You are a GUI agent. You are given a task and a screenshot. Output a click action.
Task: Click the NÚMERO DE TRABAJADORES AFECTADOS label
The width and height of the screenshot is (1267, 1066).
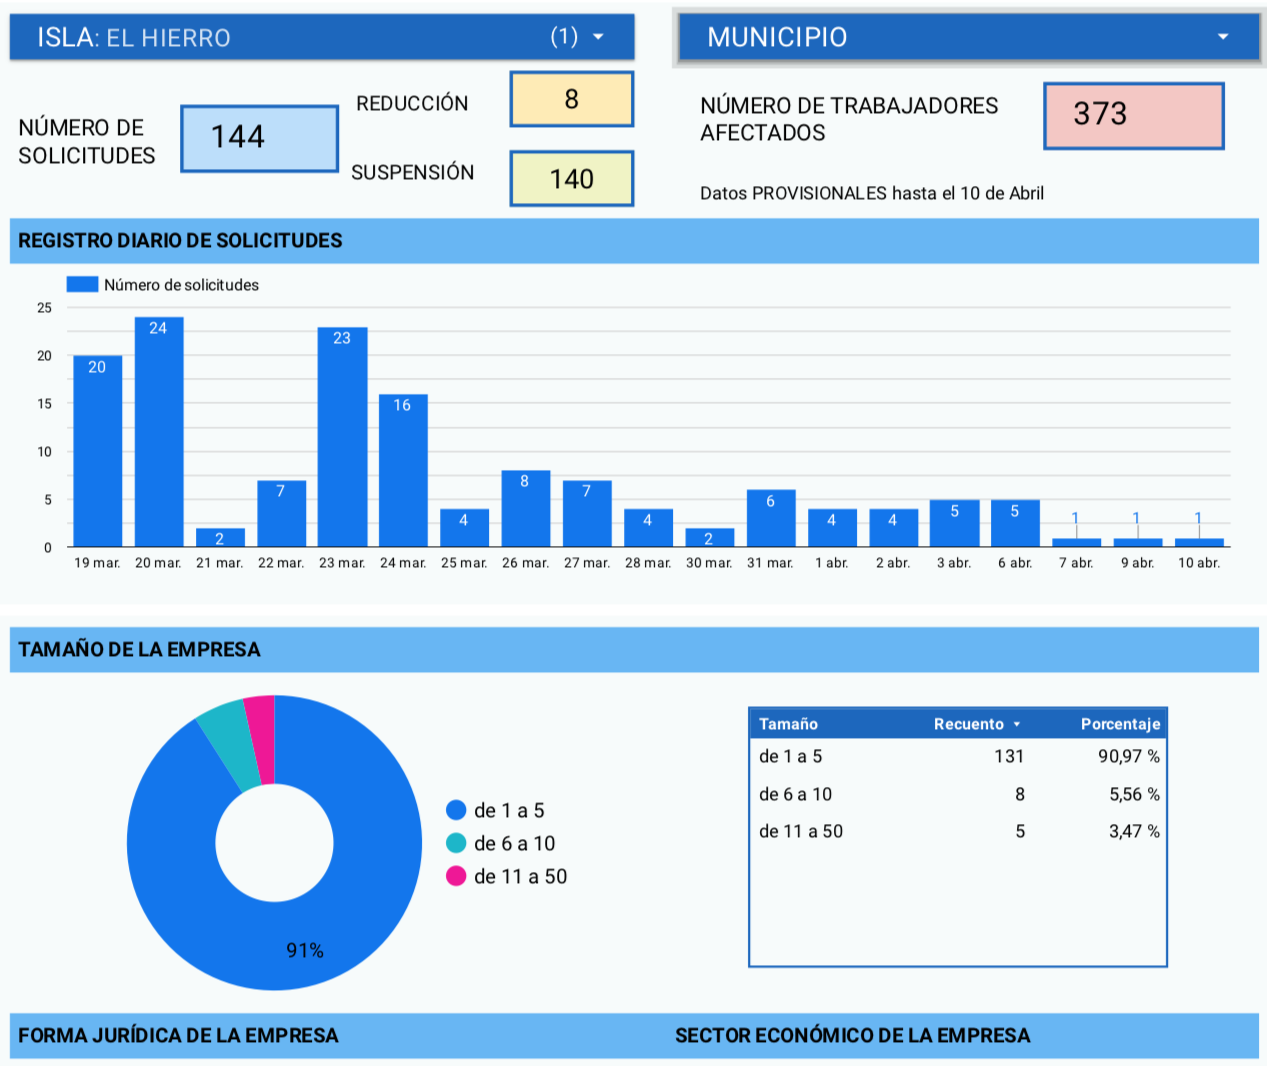click(x=849, y=119)
